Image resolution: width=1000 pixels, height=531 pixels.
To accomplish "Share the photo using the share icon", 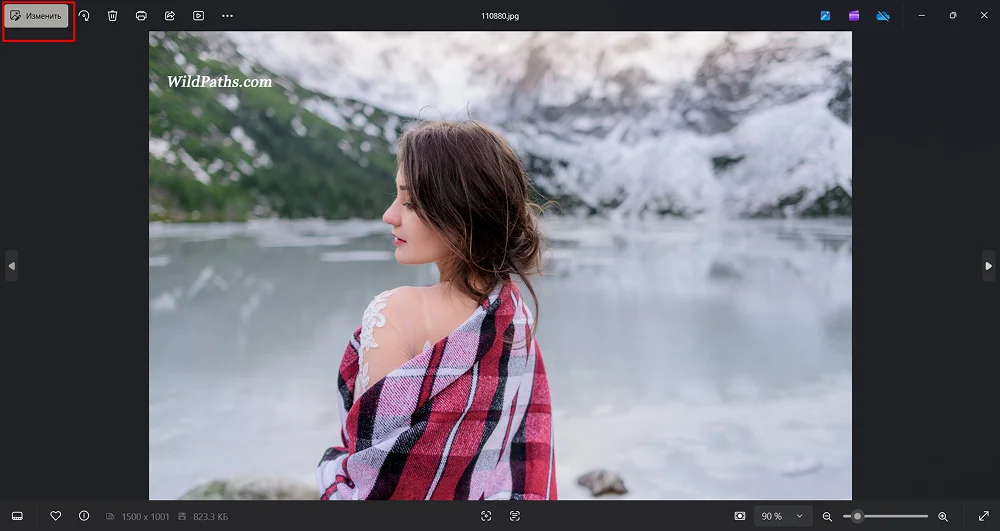I will click(170, 16).
